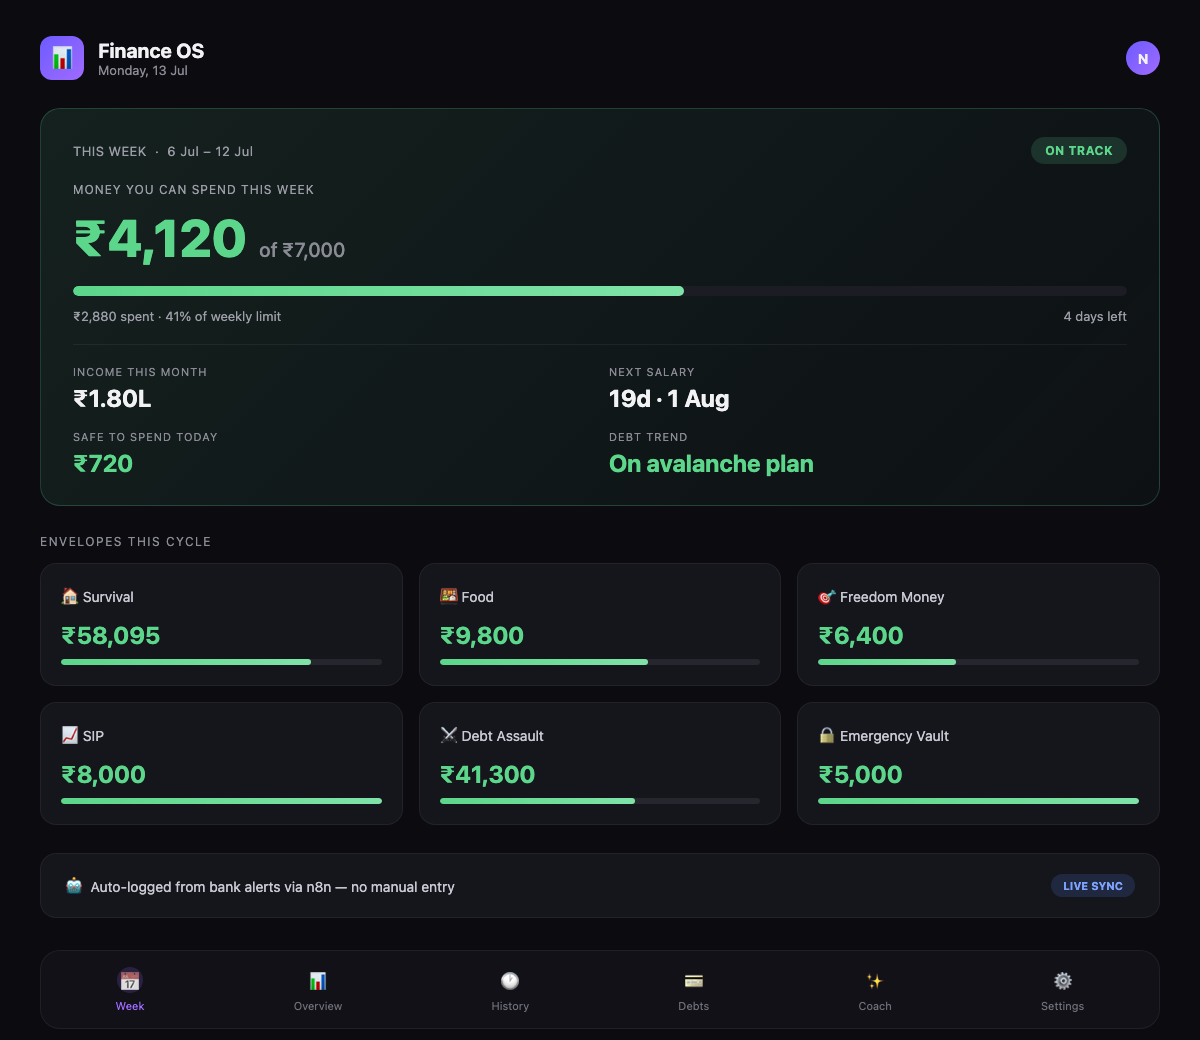Click the '4 days left' text
The width and height of the screenshot is (1200, 1040).
coord(1095,317)
